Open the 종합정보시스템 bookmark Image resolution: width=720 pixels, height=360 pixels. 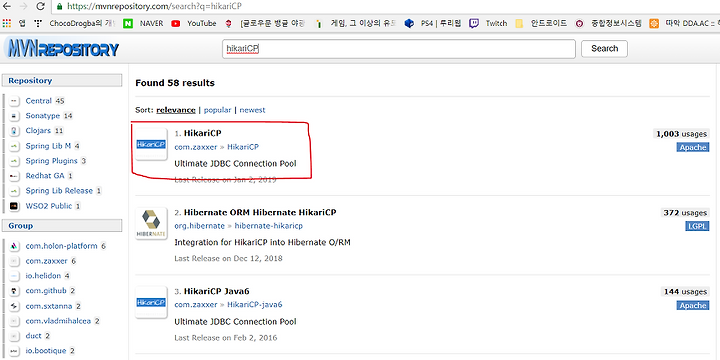coord(608,23)
